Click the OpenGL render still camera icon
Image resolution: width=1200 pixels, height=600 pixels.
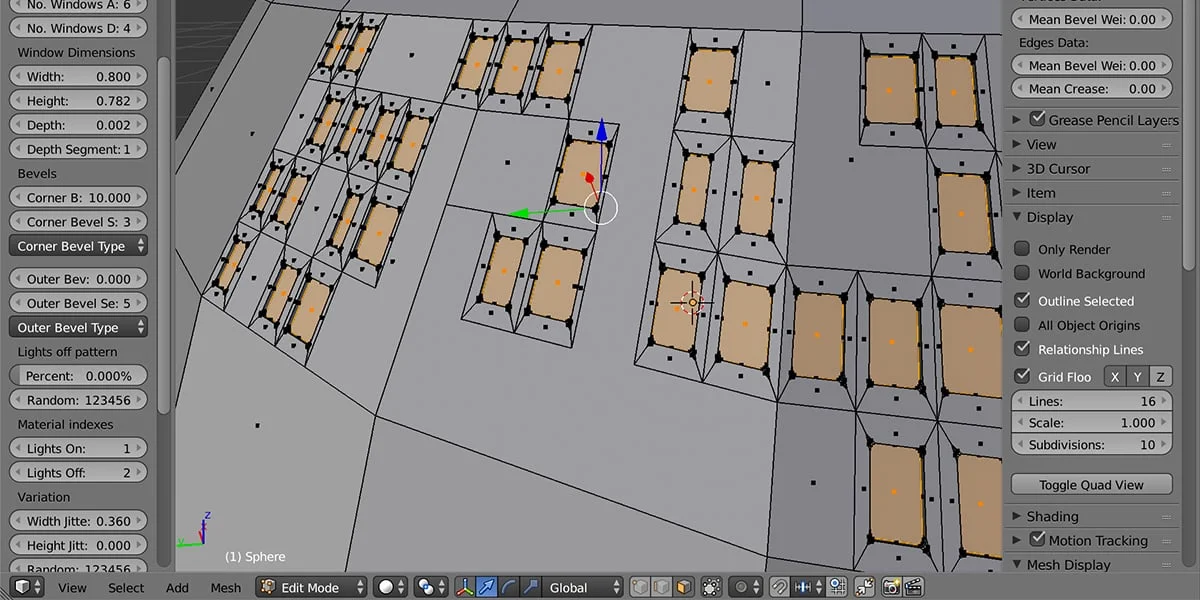click(x=891, y=587)
